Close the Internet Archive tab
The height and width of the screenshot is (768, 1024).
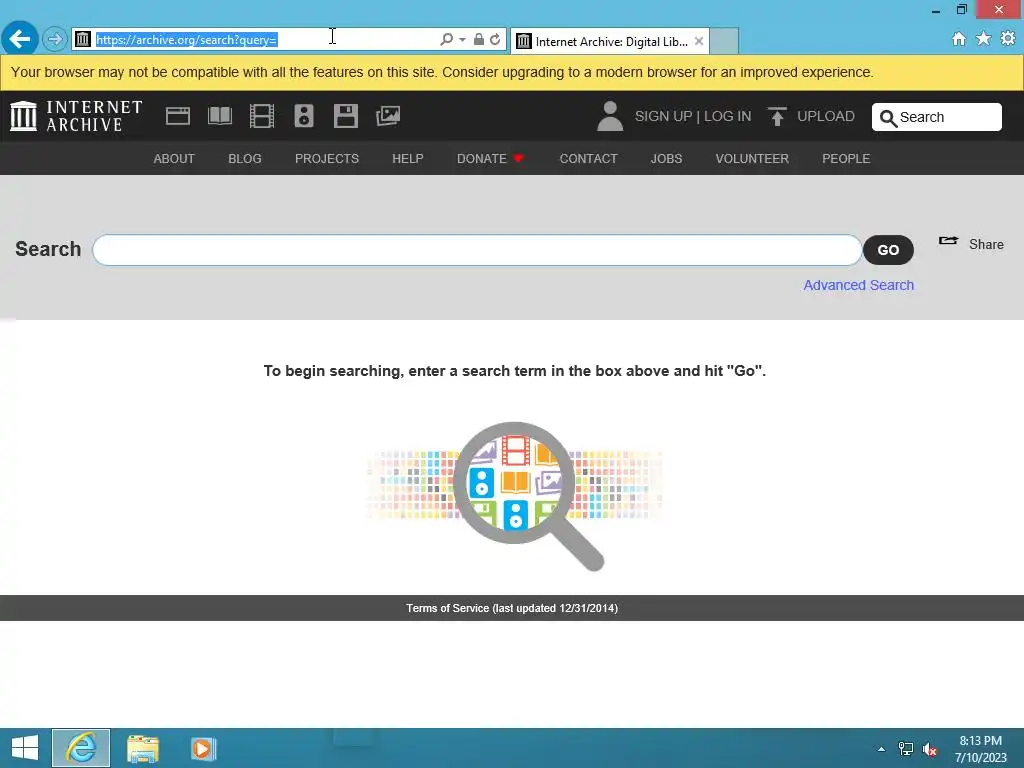(x=698, y=41)
